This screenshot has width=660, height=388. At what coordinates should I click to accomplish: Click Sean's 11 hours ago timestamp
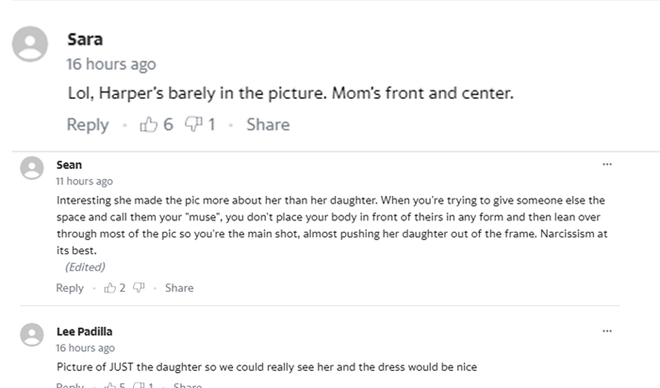[85, 181]
